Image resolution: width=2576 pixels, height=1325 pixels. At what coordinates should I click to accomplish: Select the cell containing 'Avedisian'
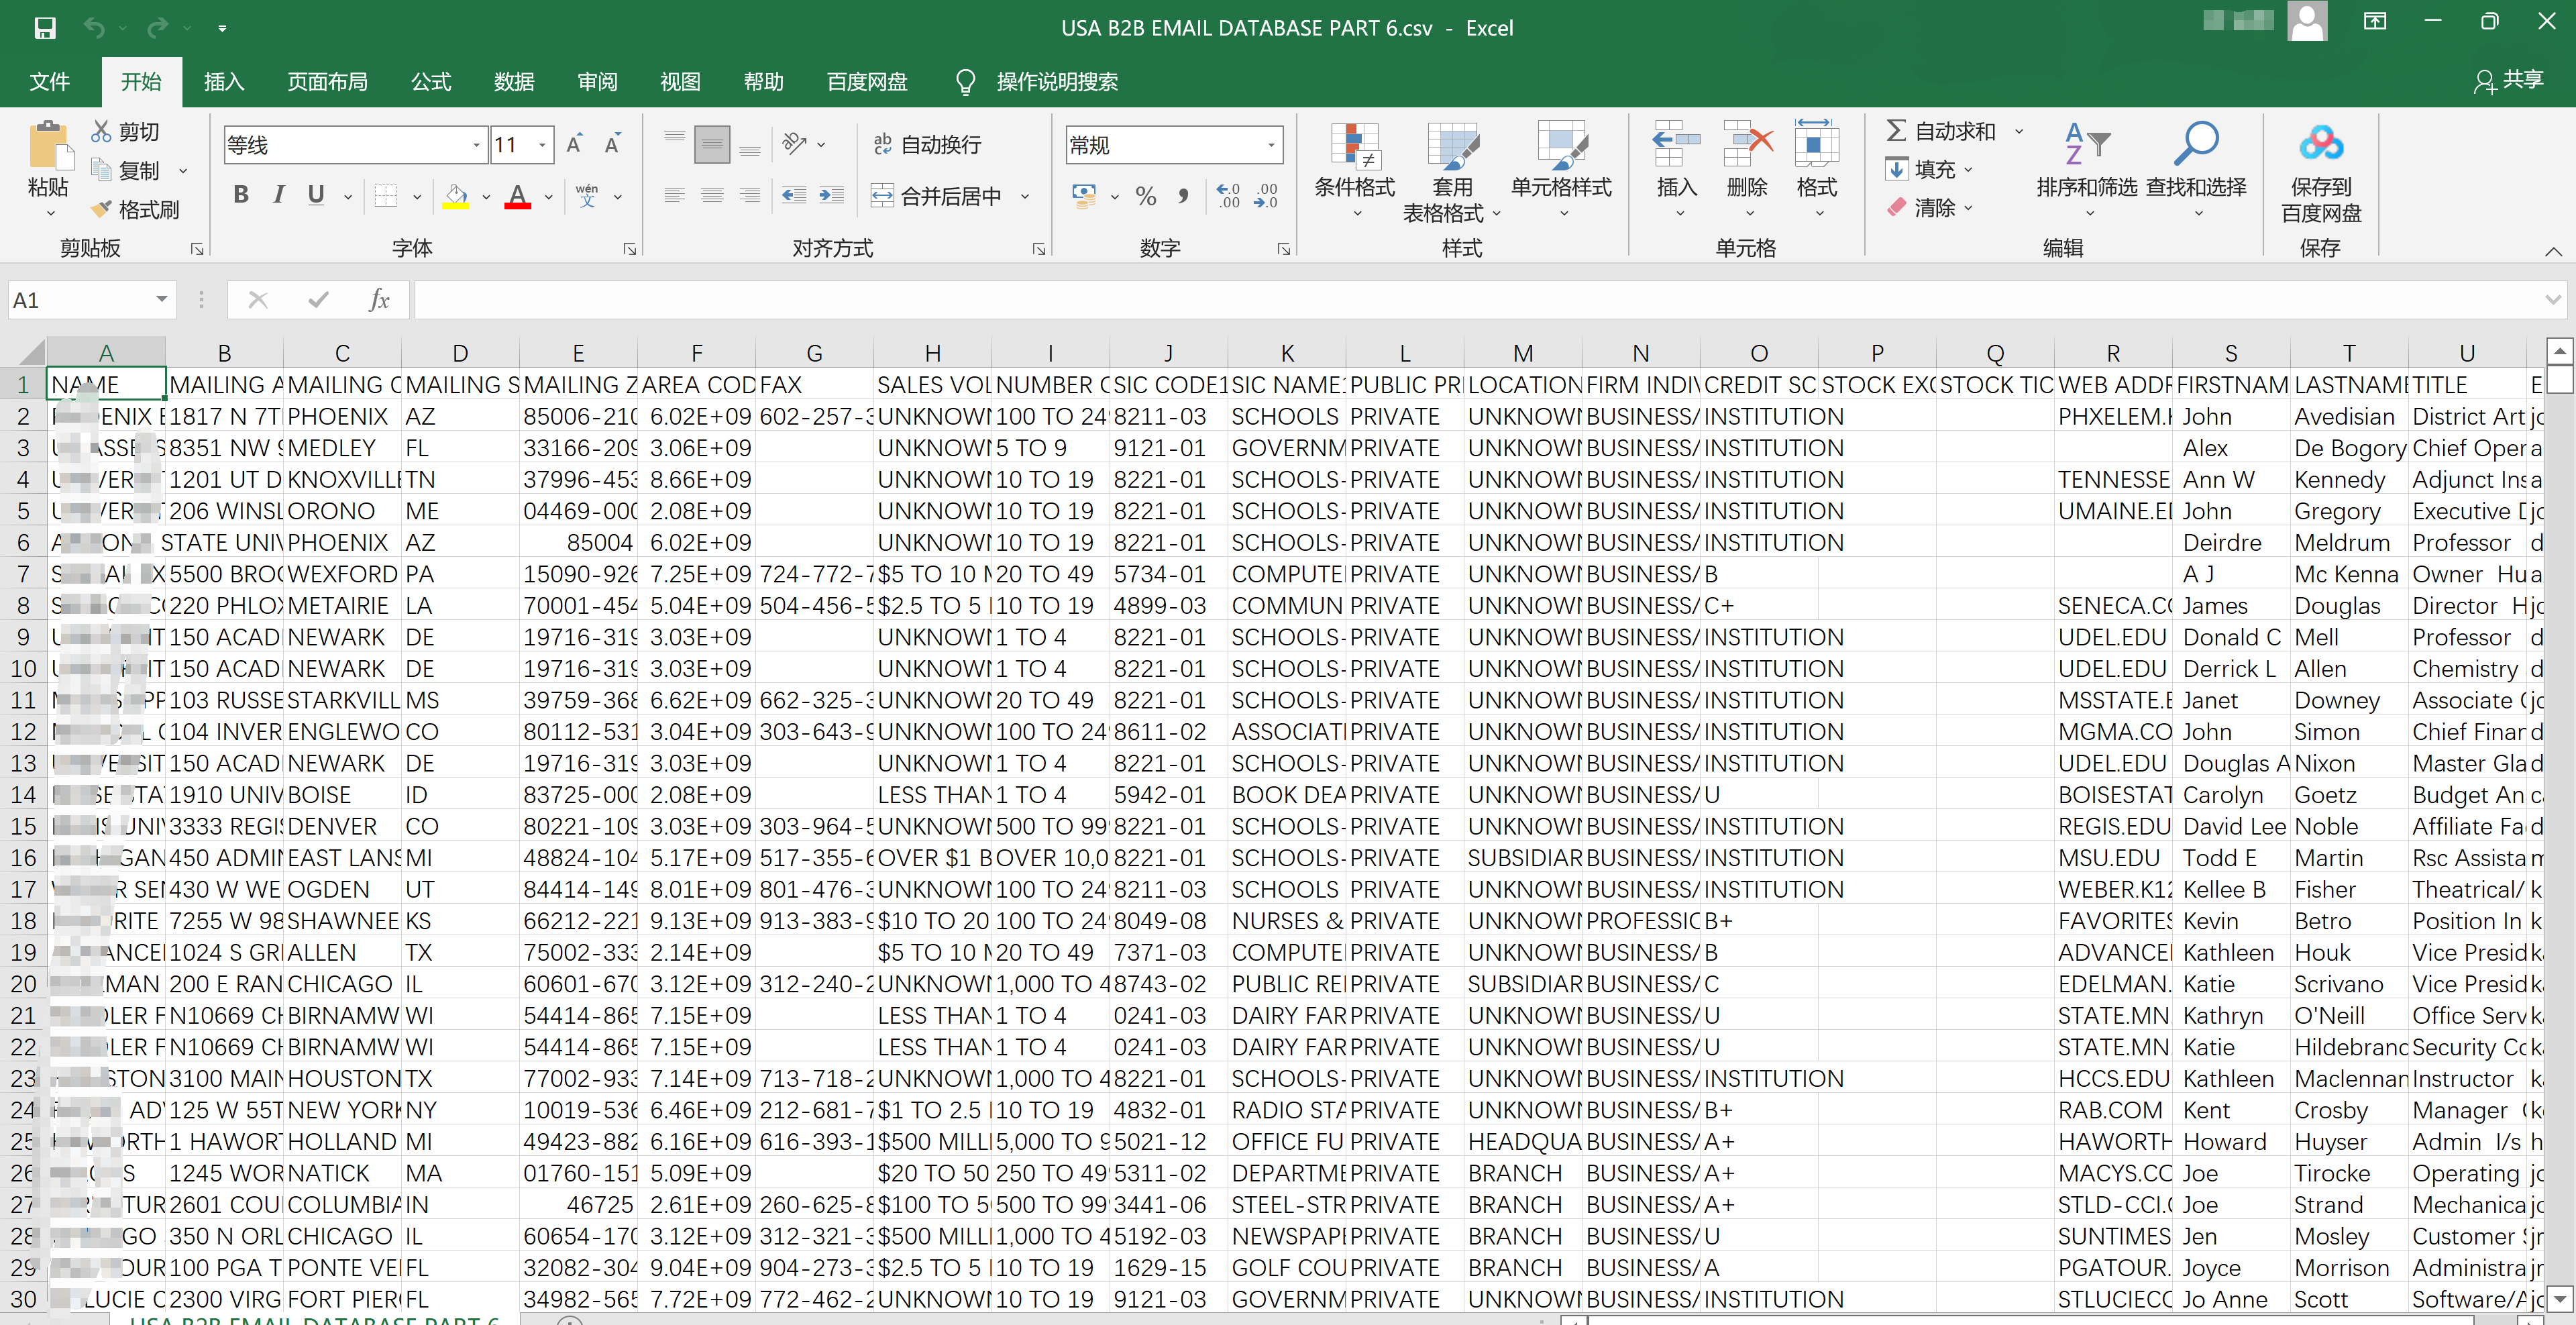2348,416
